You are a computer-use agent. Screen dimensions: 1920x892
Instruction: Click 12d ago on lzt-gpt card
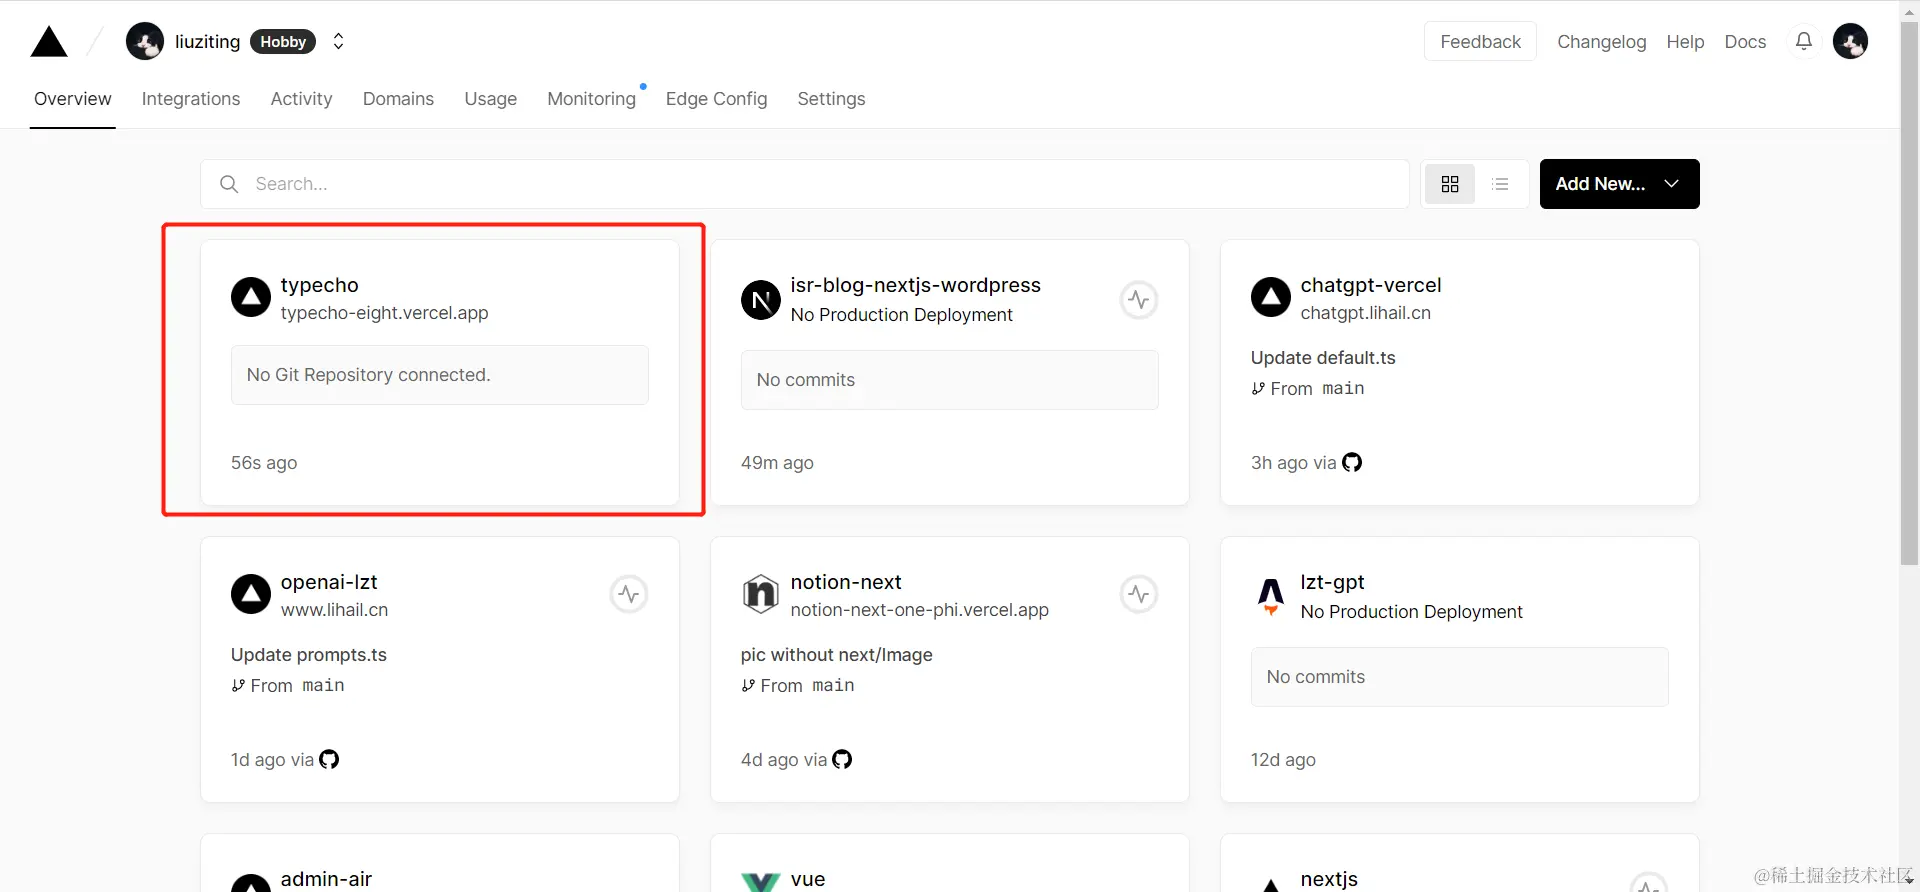tap(1283, 760)
